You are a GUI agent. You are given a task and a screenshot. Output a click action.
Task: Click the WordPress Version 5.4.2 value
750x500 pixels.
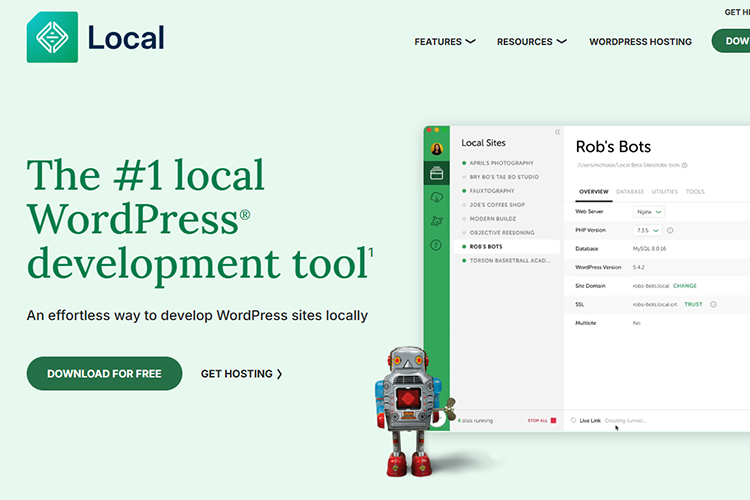click(x=639, y=267)
